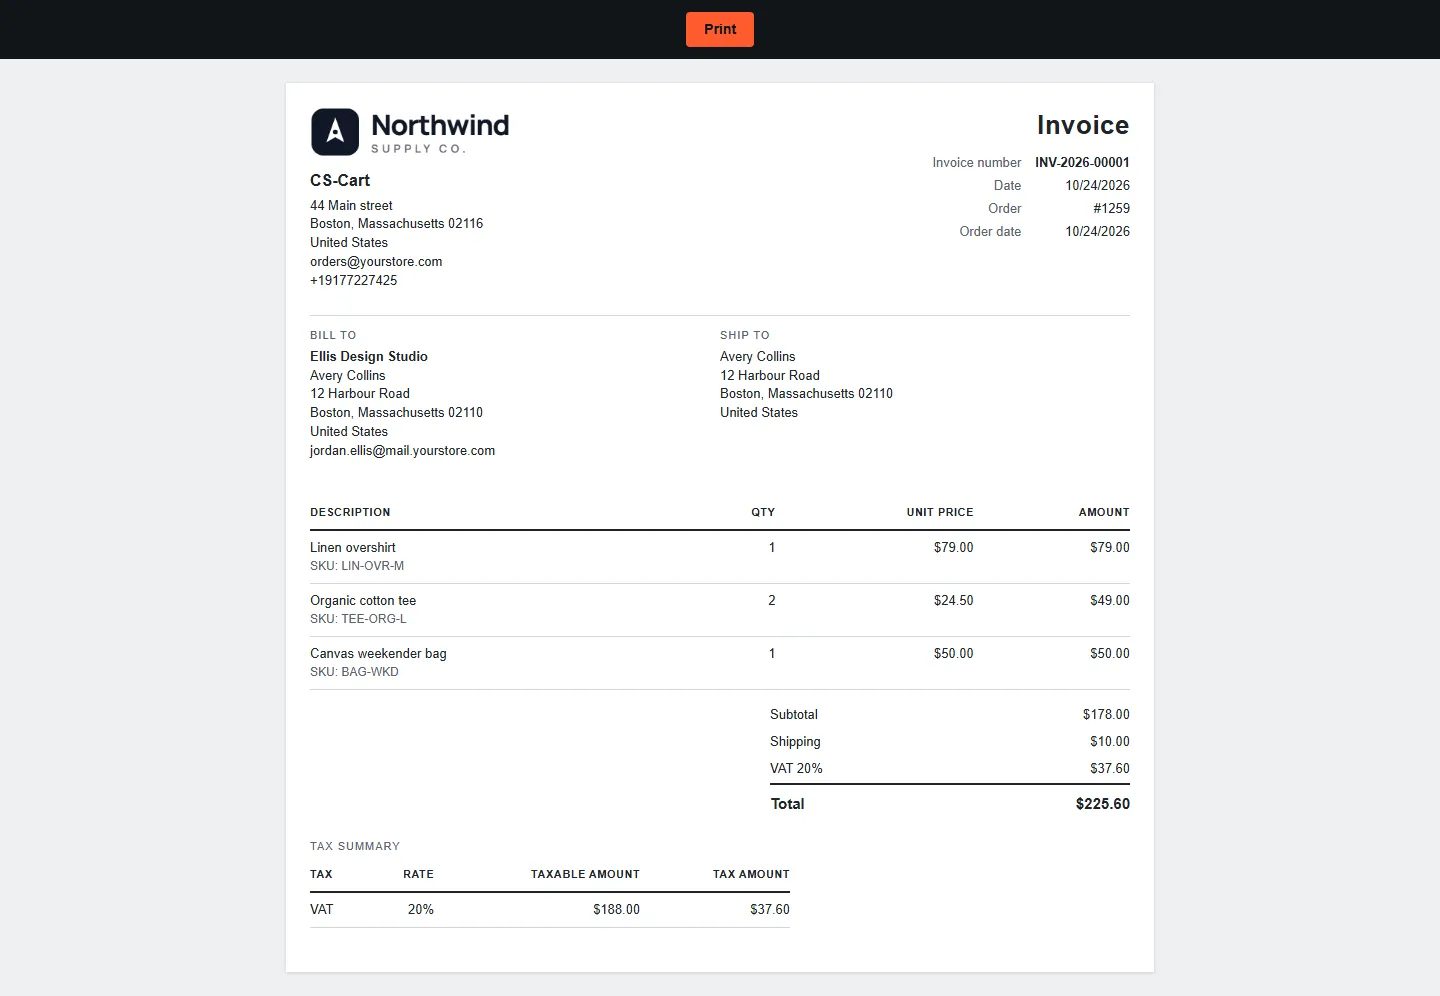Select the Invoice number label
Screen dimensions: 1440x996
977,162
